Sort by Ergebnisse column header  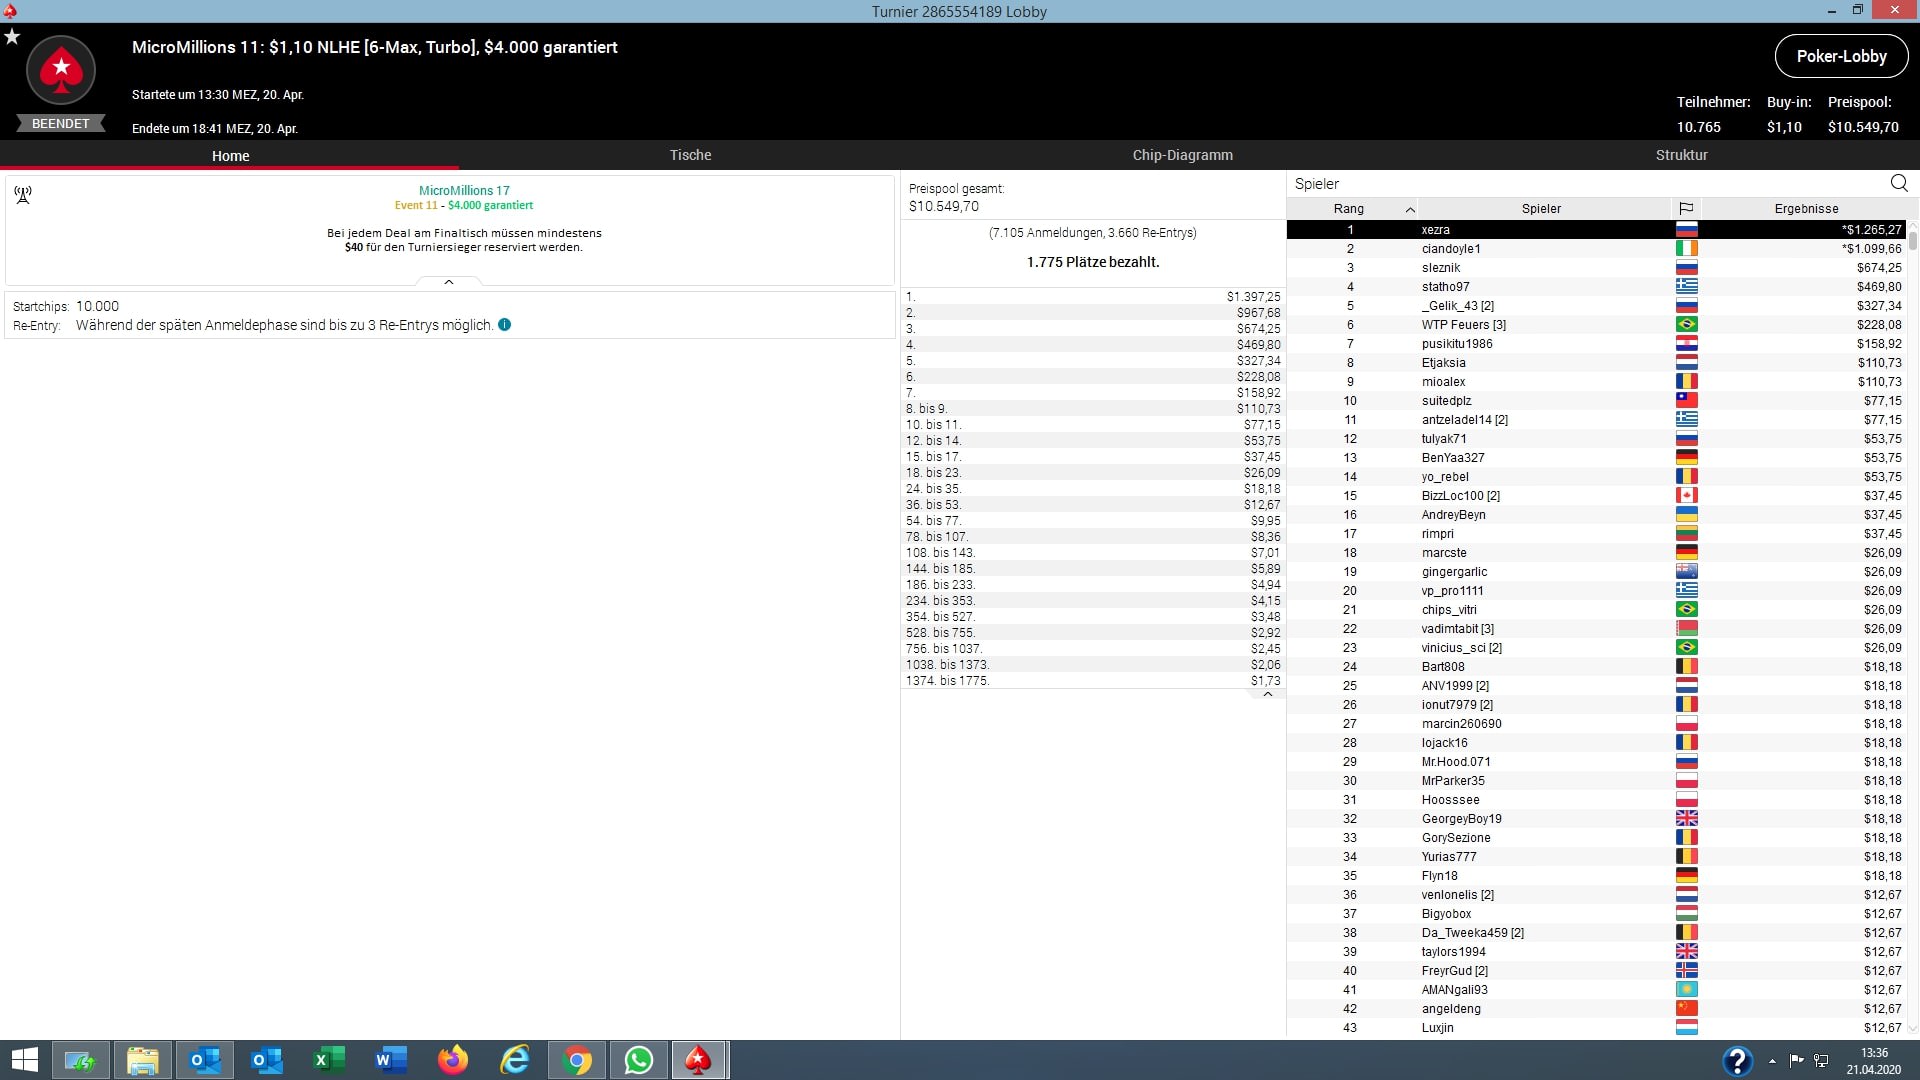pyautogui.click(x=1805, y=208)
